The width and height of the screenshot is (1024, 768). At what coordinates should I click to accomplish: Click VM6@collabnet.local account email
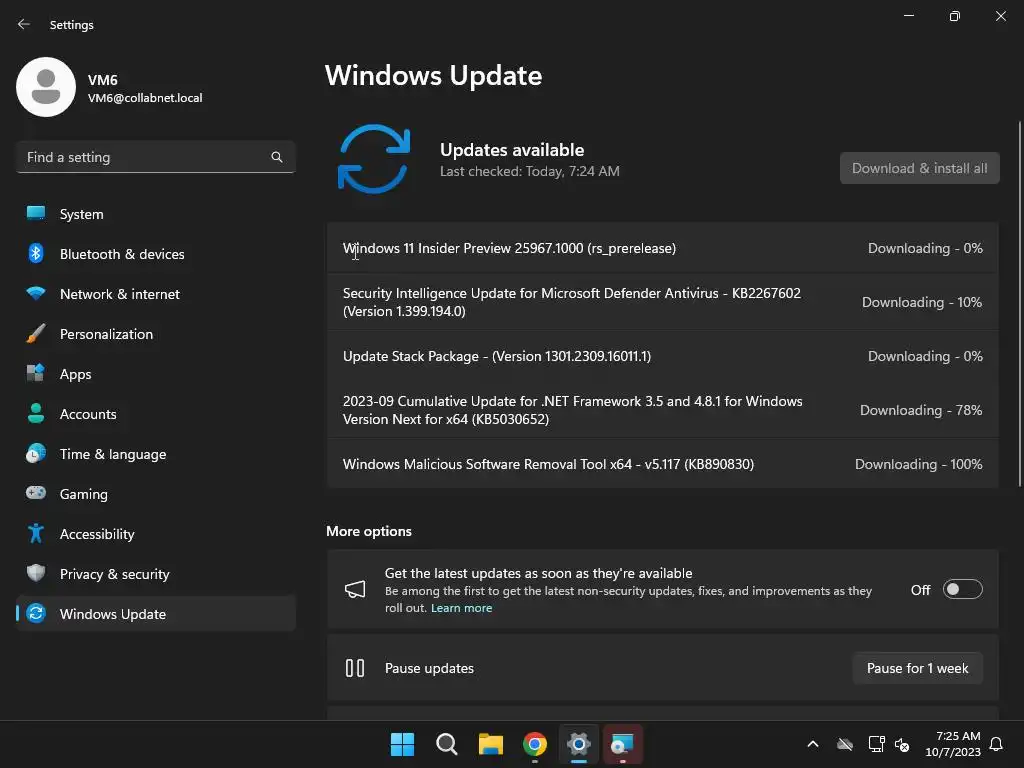tap(145, 98)
